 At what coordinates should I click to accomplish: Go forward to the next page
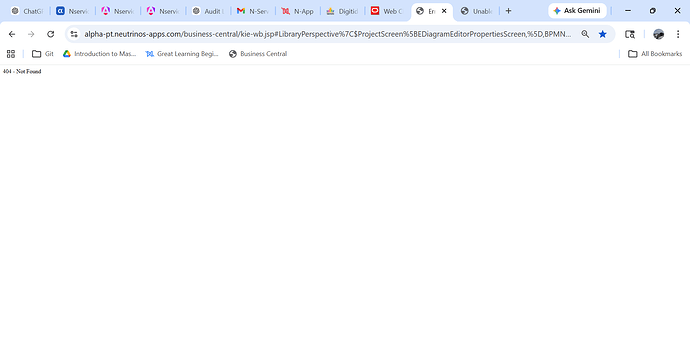pyautogui.click(x=31, y=34)
